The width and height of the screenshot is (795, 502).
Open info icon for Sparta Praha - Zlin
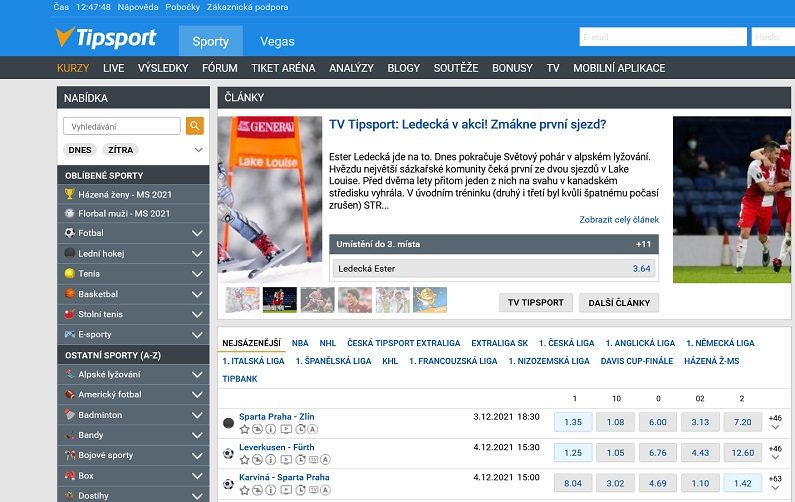(x=271, y=429)
